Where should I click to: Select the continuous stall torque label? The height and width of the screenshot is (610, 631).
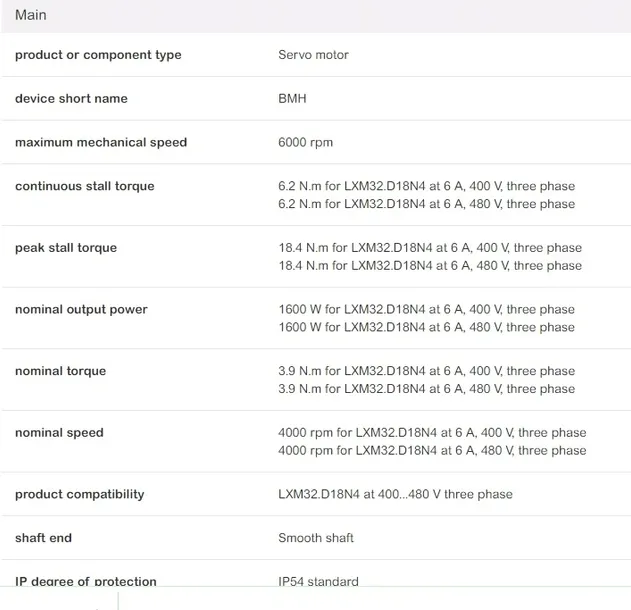(x=85, y=186)
